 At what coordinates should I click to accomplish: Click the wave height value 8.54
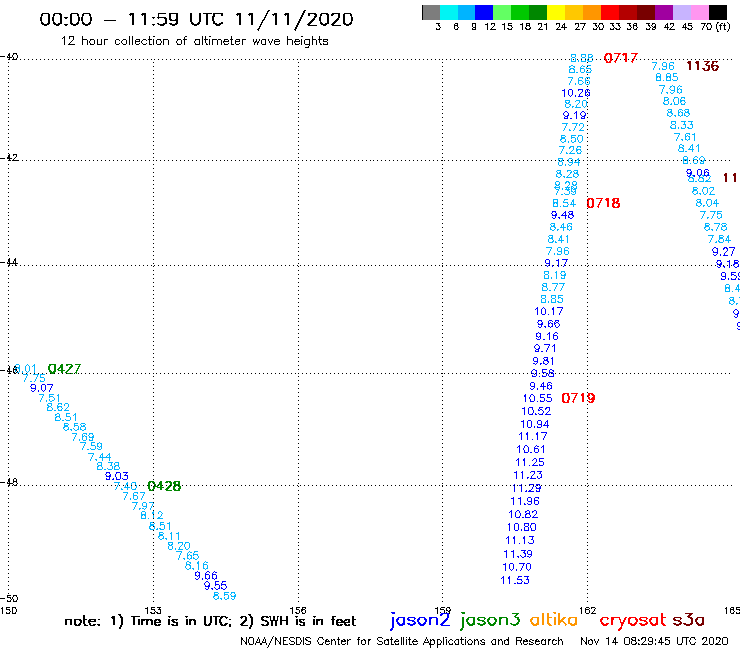564,203
